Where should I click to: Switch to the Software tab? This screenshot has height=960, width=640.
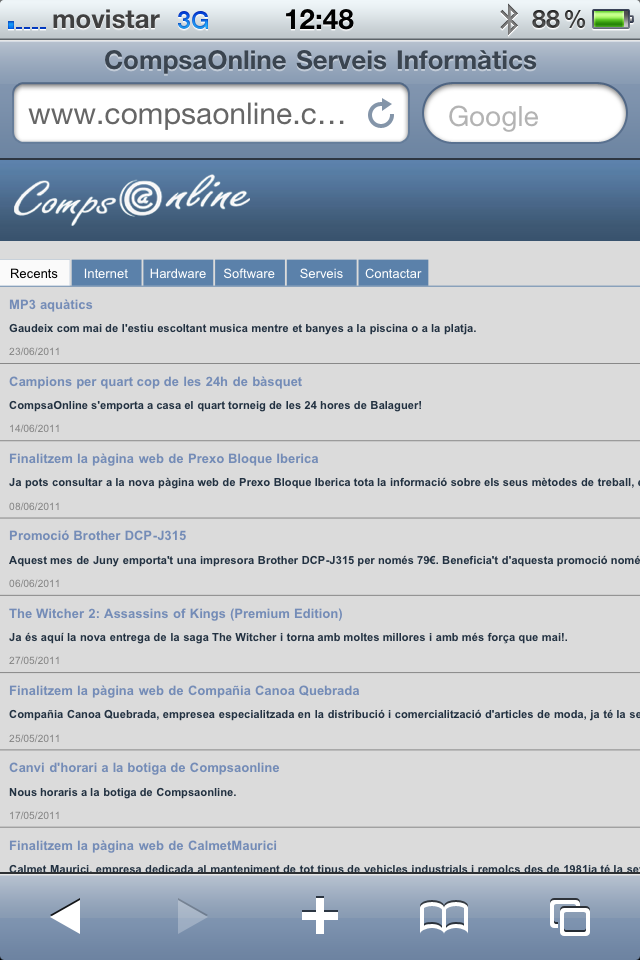249,274
